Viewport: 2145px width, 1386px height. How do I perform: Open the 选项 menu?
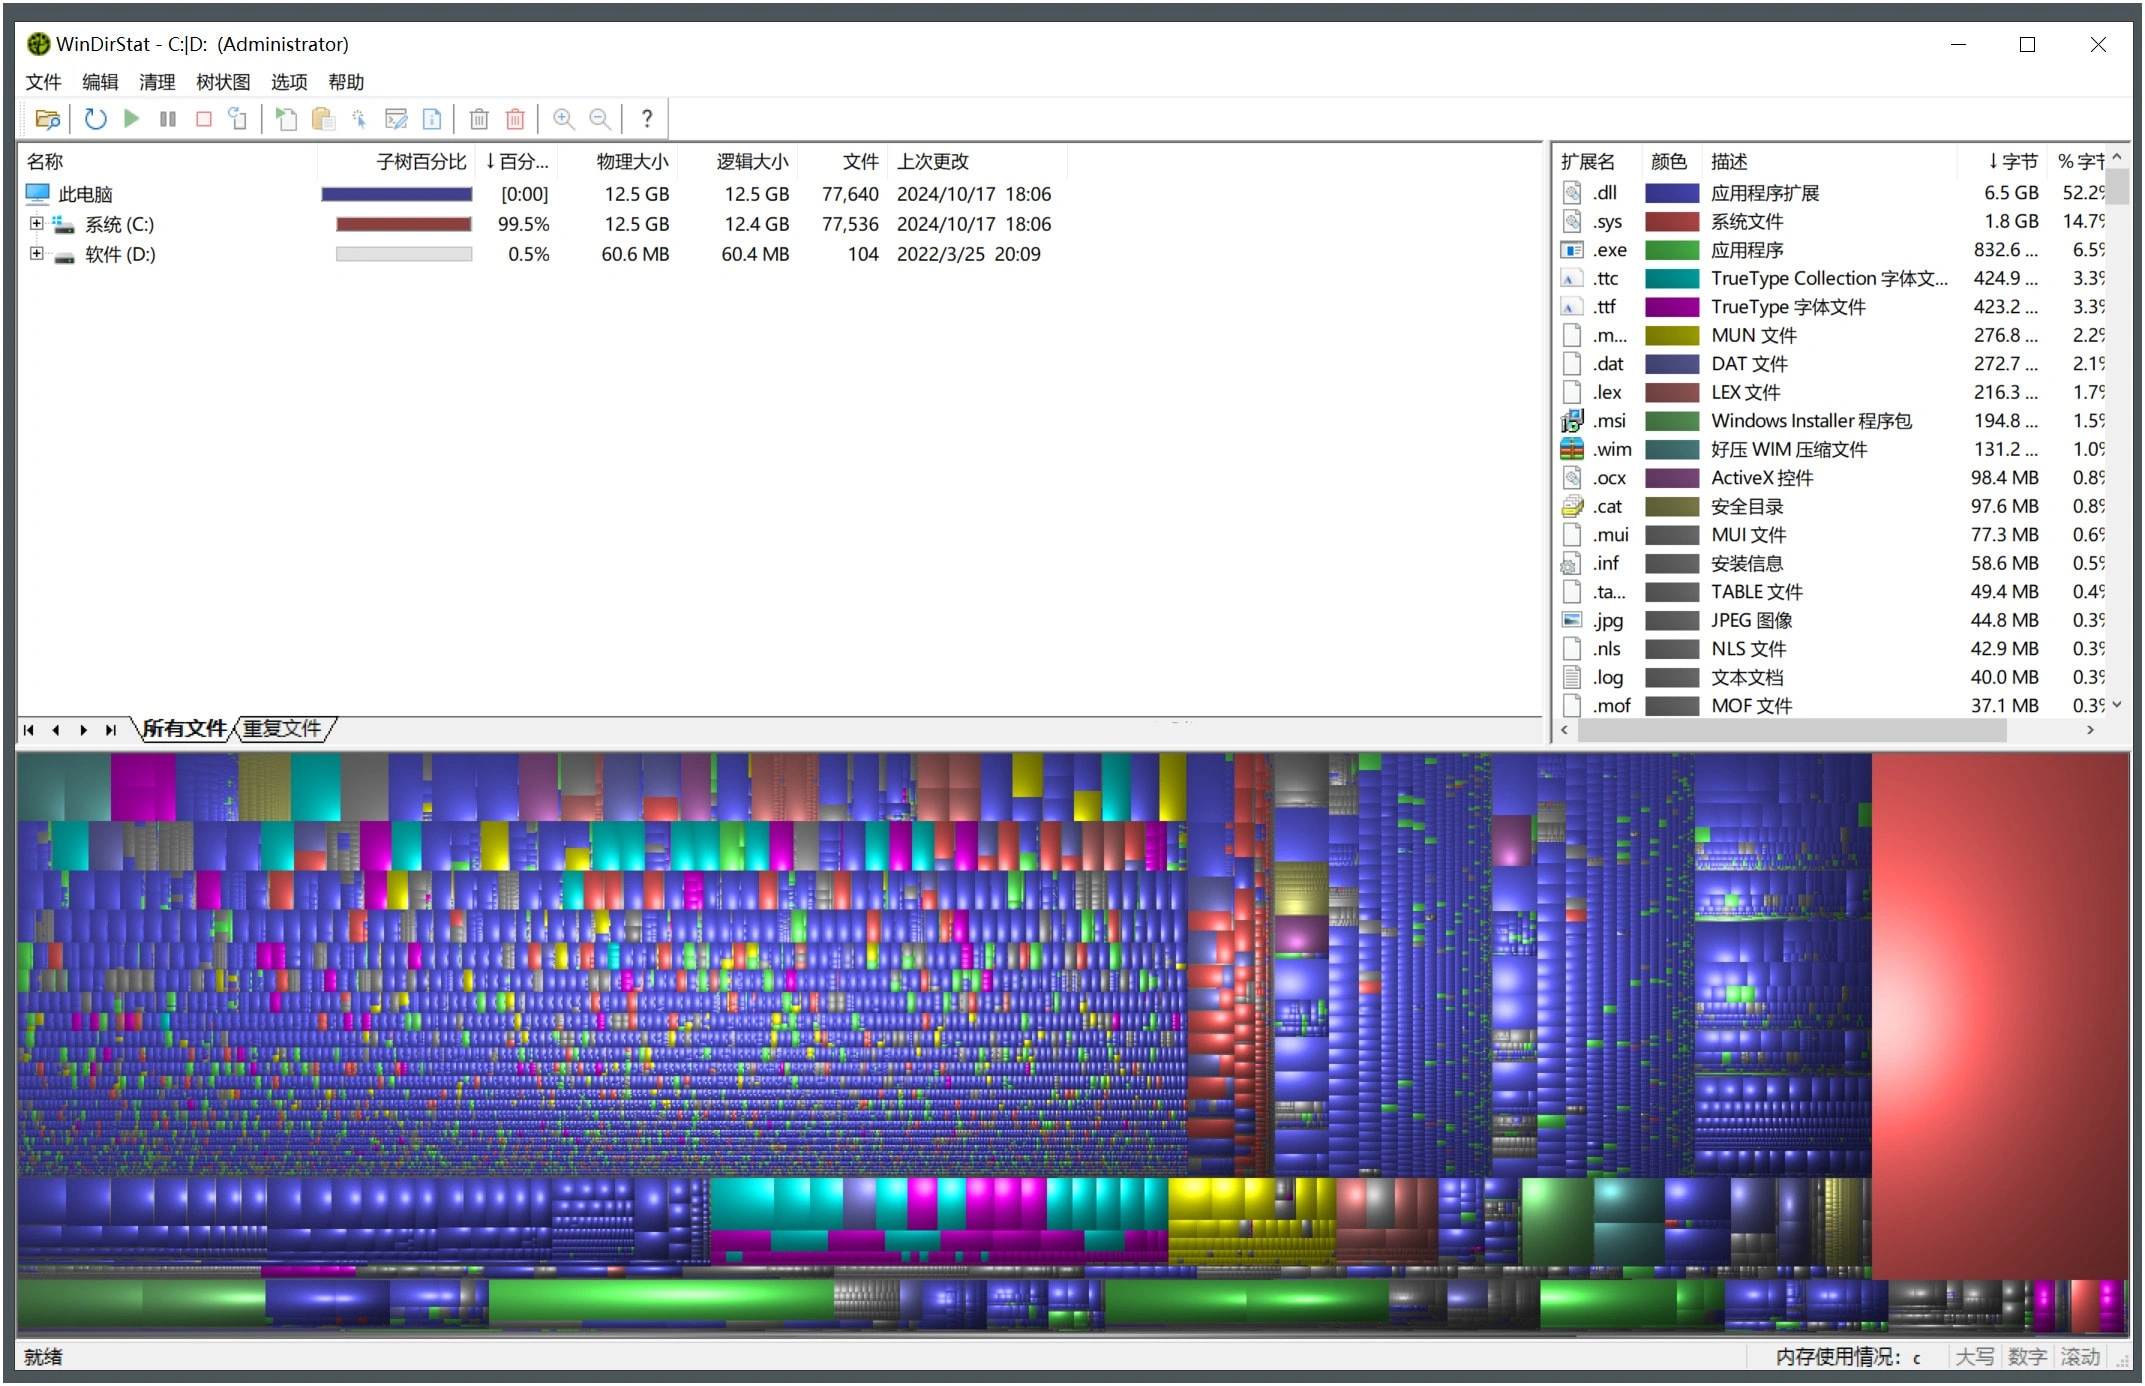[x=291, y=83]
